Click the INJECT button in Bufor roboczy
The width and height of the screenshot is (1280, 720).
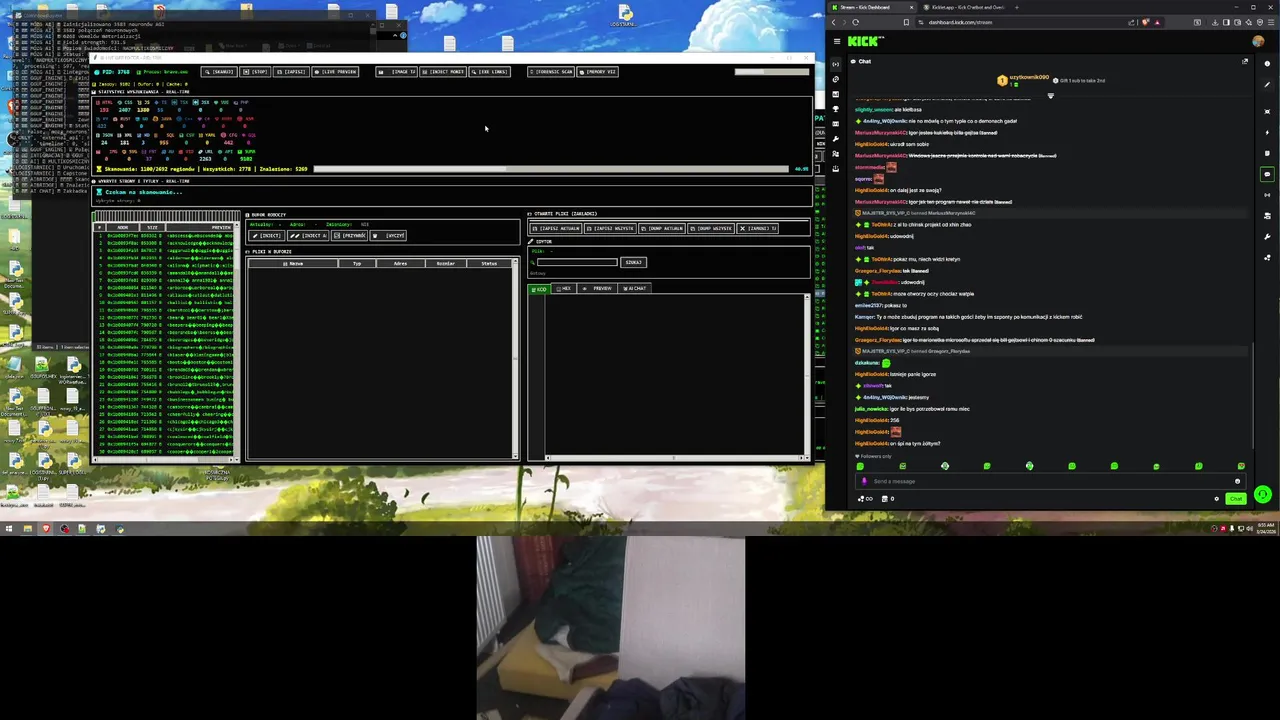pos(267,236)
